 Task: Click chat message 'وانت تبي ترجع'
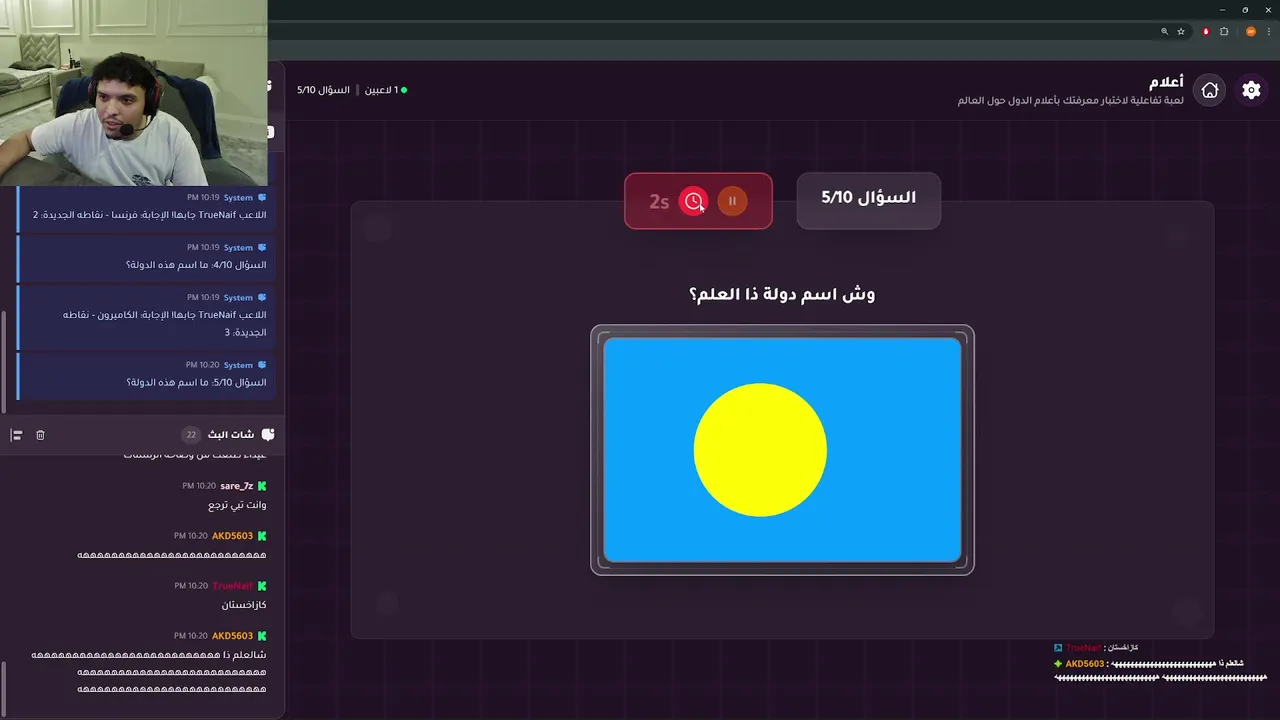click(237, 505)
